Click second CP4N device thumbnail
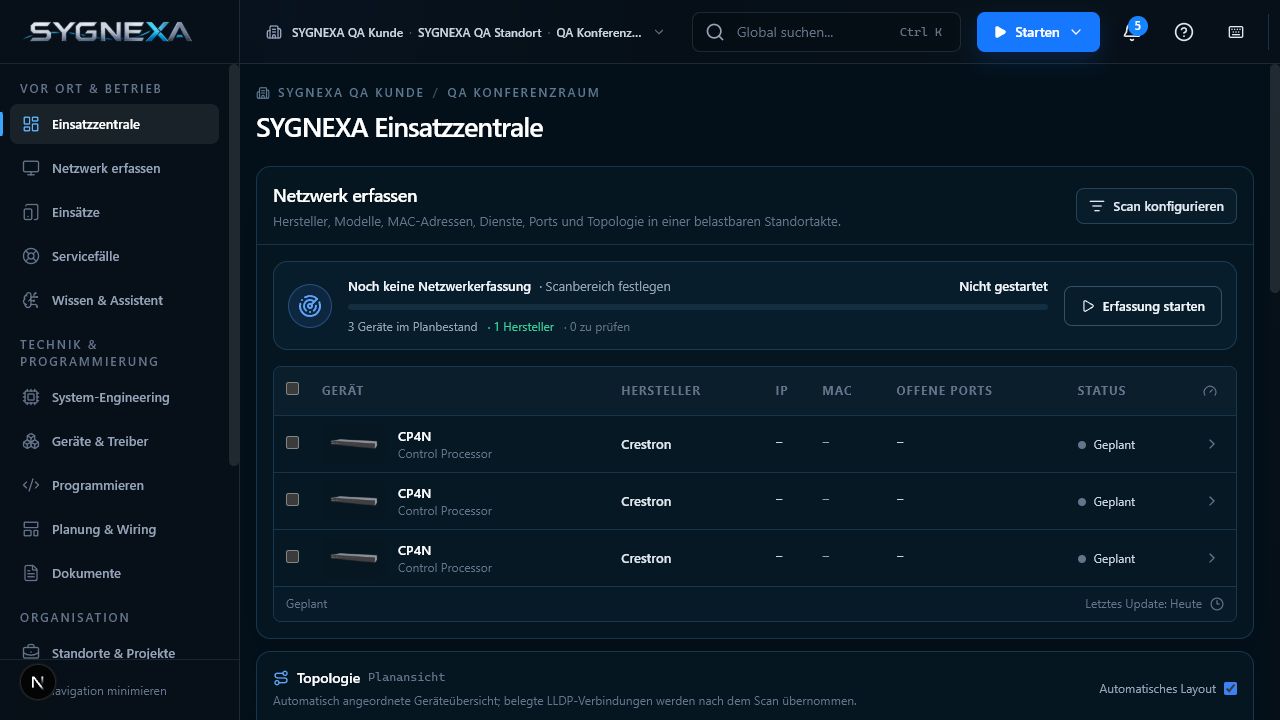 click(x=354, y=501)
